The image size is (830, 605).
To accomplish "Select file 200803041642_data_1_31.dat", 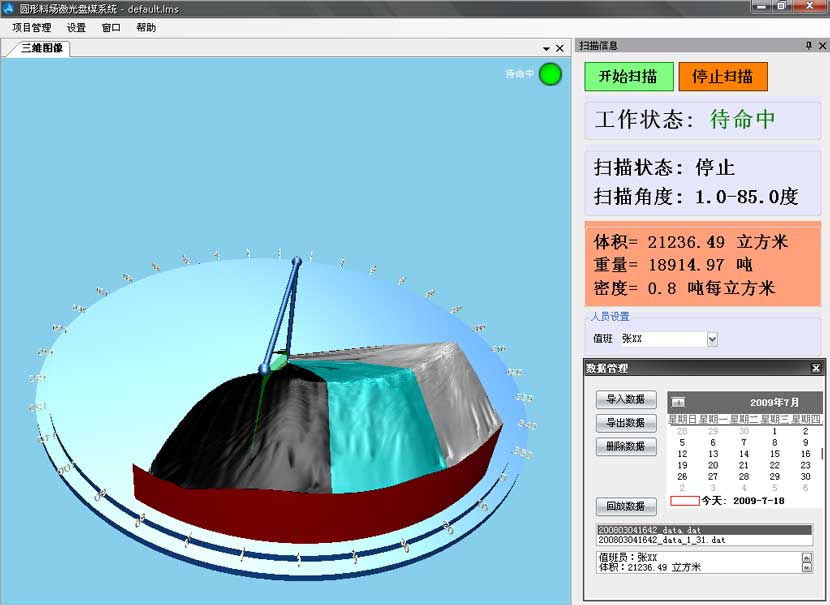I will tap(662, 540).
